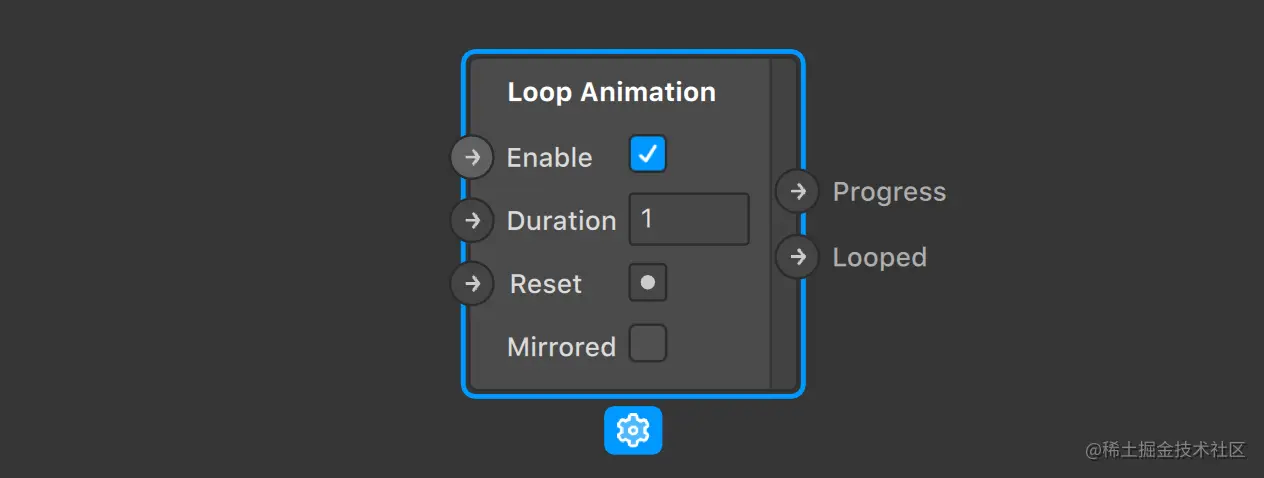Select the Loop Animation patch title
This screenshot has width=1264, height=478.
click(611, 92)
